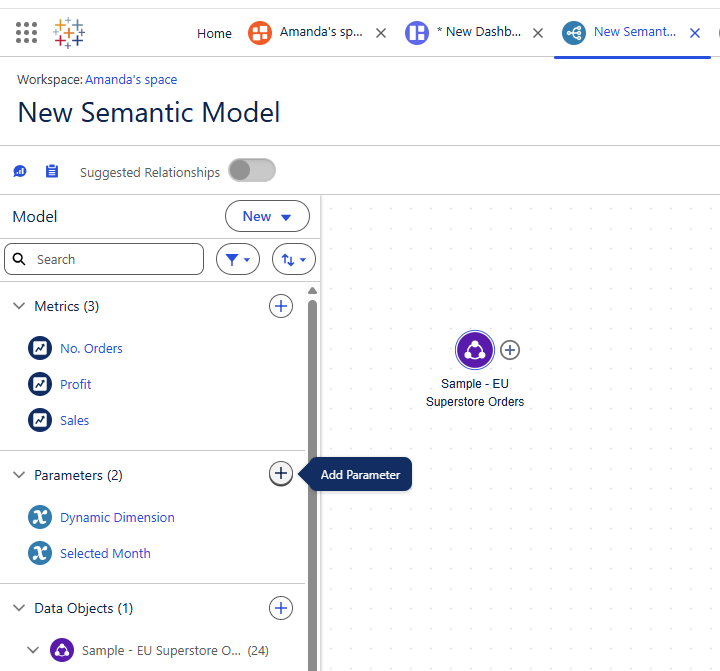The height and width of the screenshot is (671, 720).
Task: Collapse the Parameters section
Action: pos(19,475)
